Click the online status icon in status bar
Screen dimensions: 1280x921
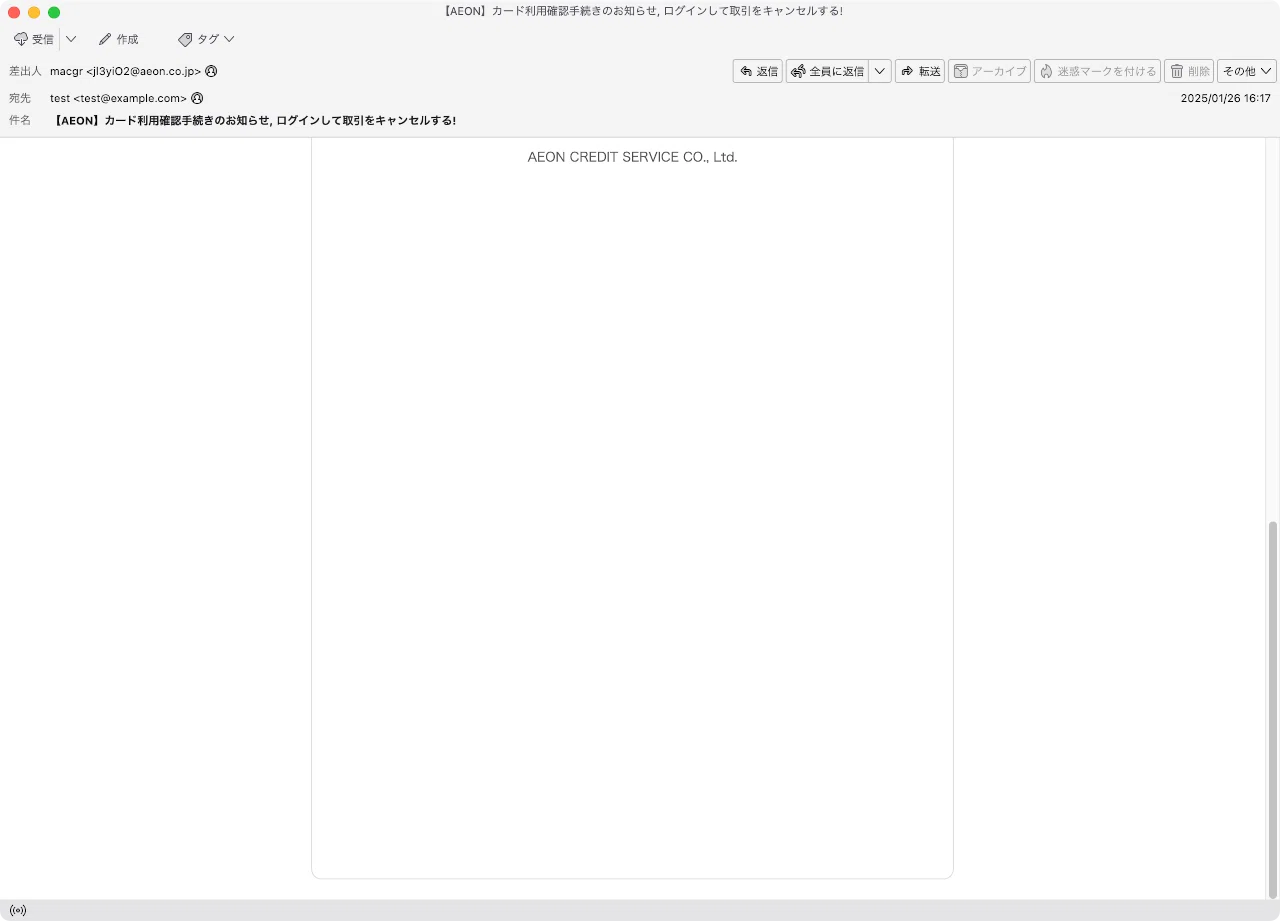18,911
